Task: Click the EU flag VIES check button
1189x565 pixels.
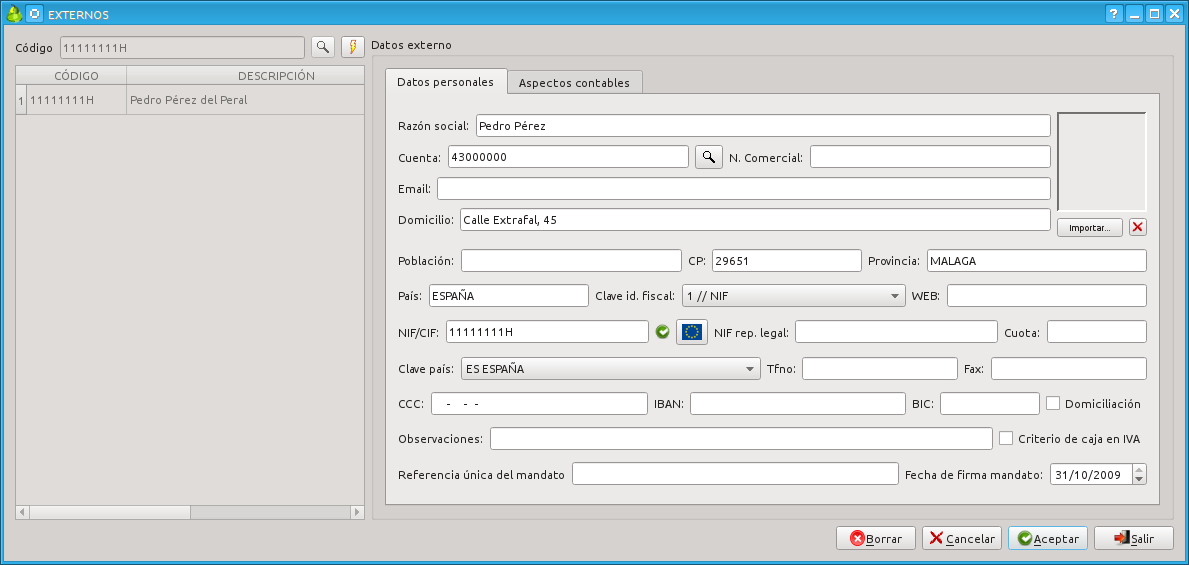Action: (x=692, y=331)
